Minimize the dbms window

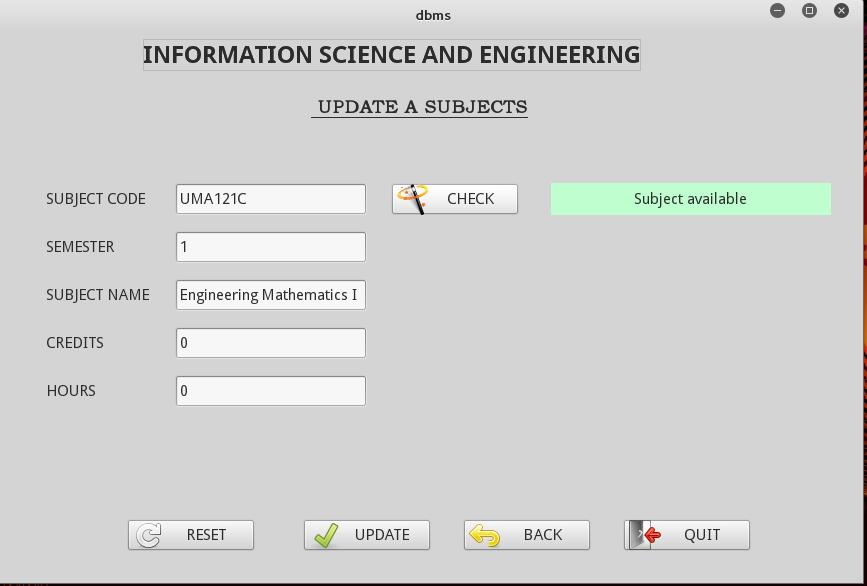[777, 11]
